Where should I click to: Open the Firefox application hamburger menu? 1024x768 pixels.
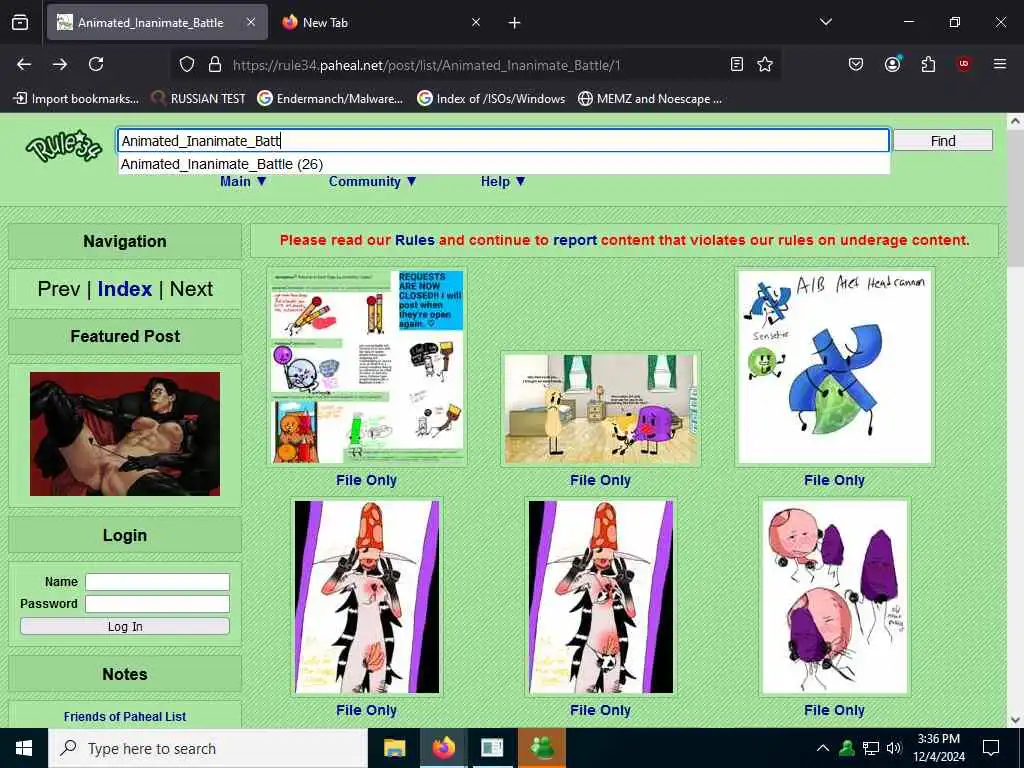(x=1000, y=64)
